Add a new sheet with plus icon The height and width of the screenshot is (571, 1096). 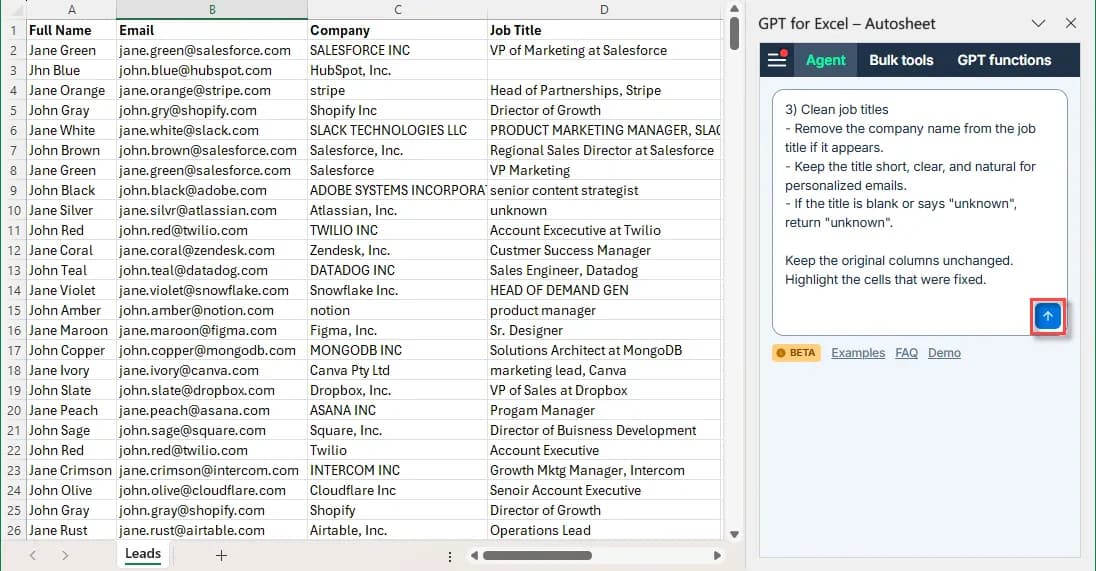221,556
